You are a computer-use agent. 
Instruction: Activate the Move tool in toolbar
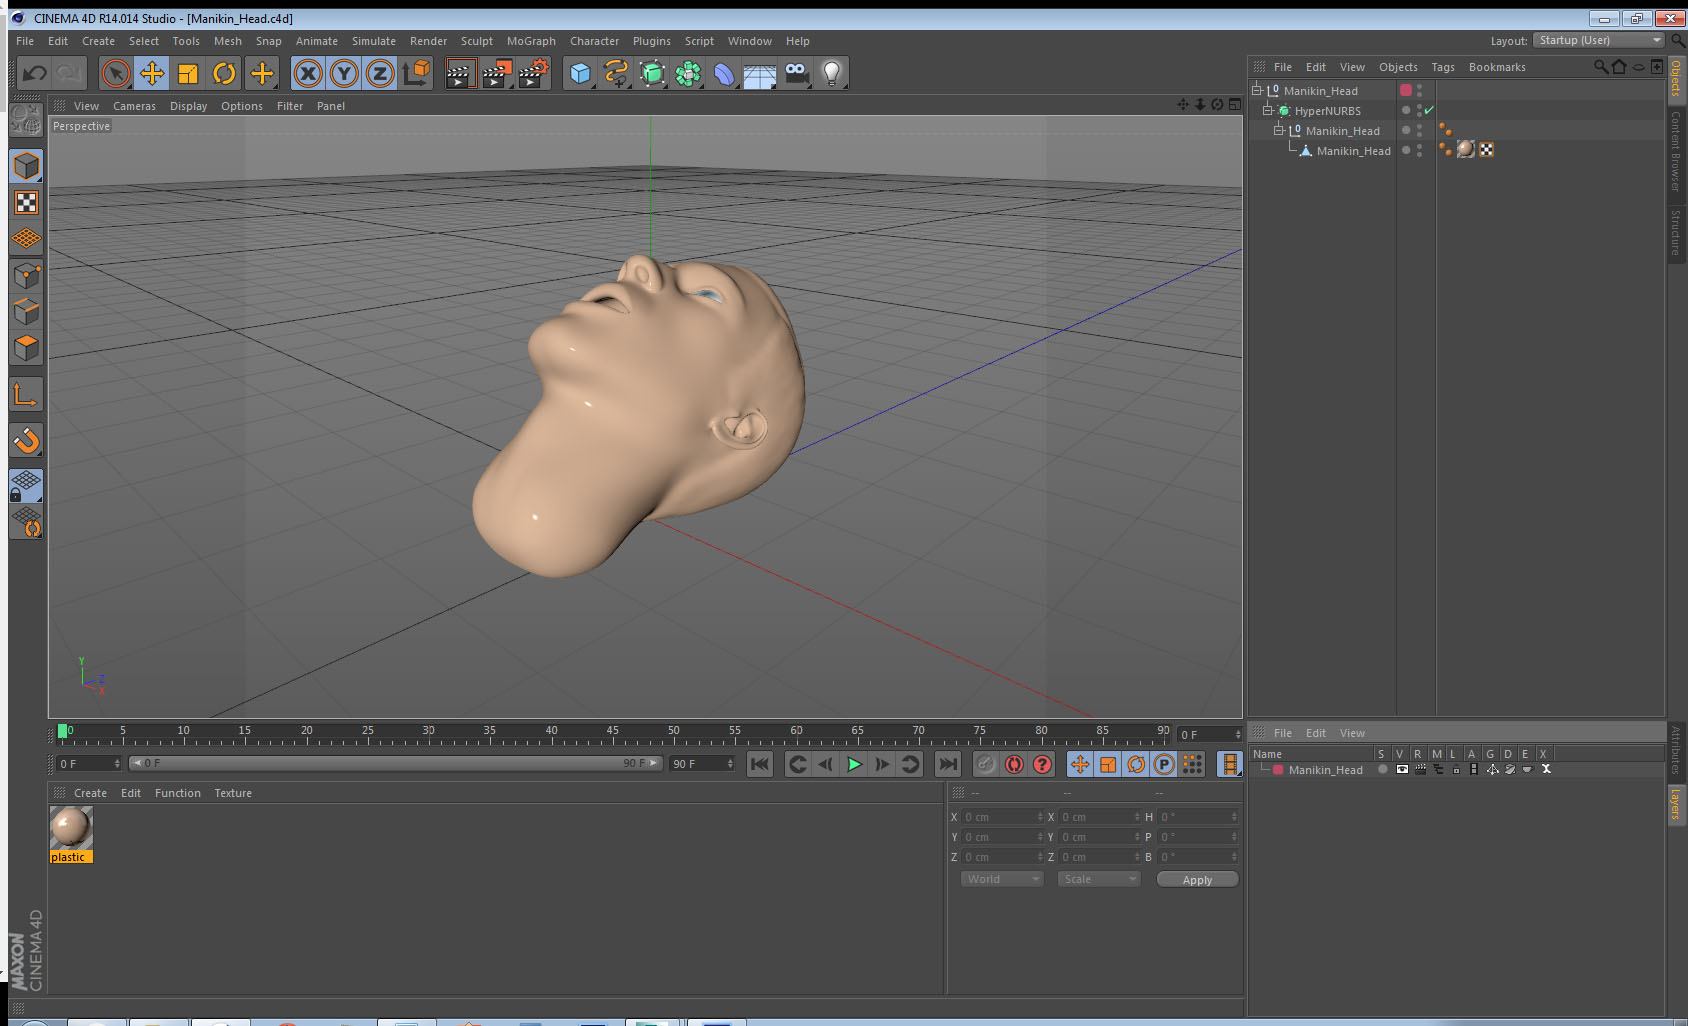[152, 73]
